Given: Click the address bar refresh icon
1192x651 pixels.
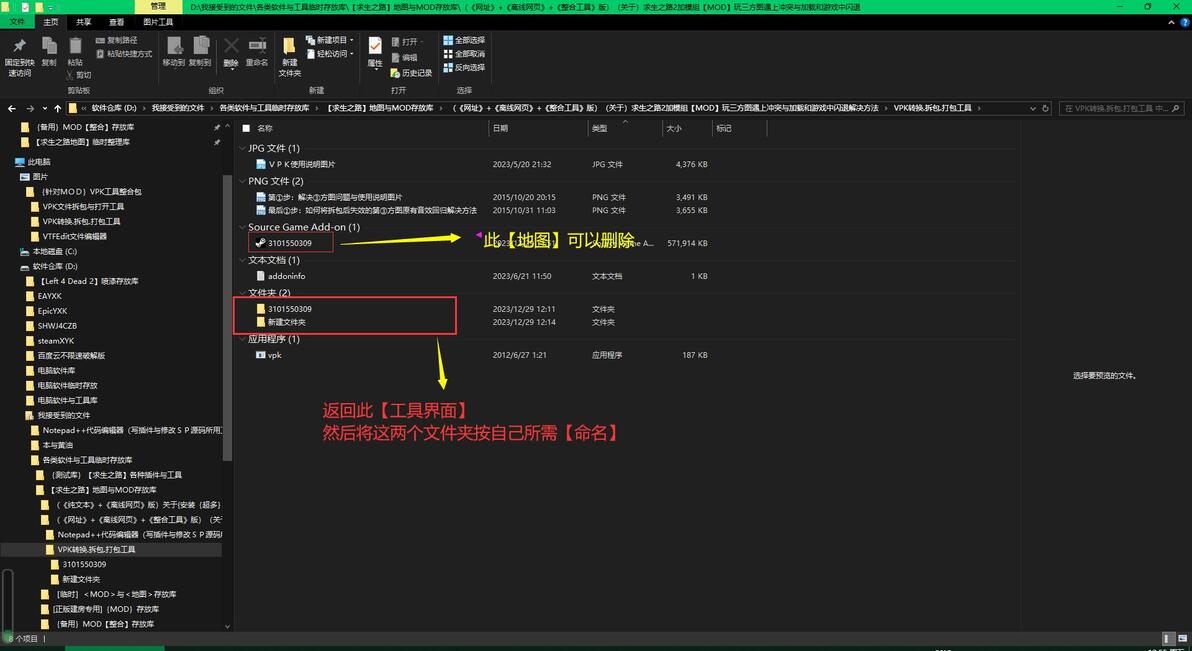Looking at the screenshot, I should [1045, 109].
